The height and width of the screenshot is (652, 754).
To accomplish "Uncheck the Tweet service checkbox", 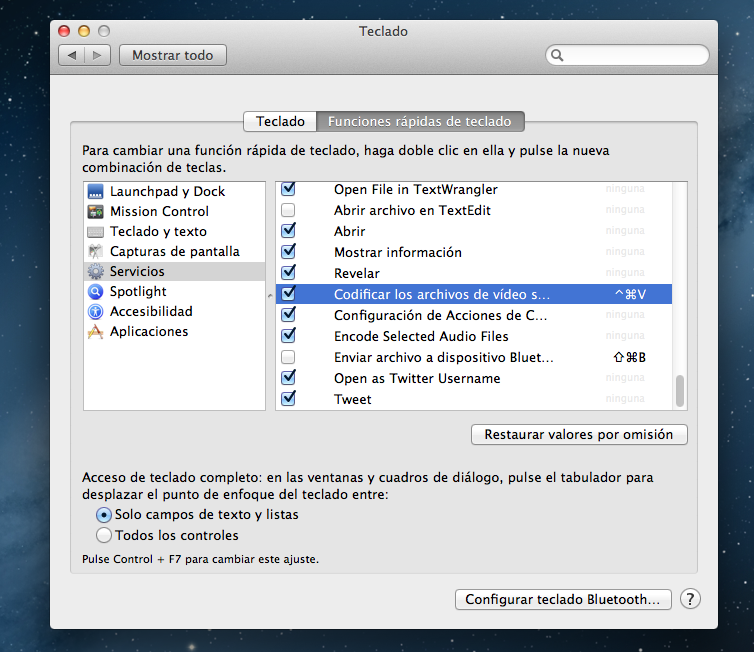I will point(288,399).
